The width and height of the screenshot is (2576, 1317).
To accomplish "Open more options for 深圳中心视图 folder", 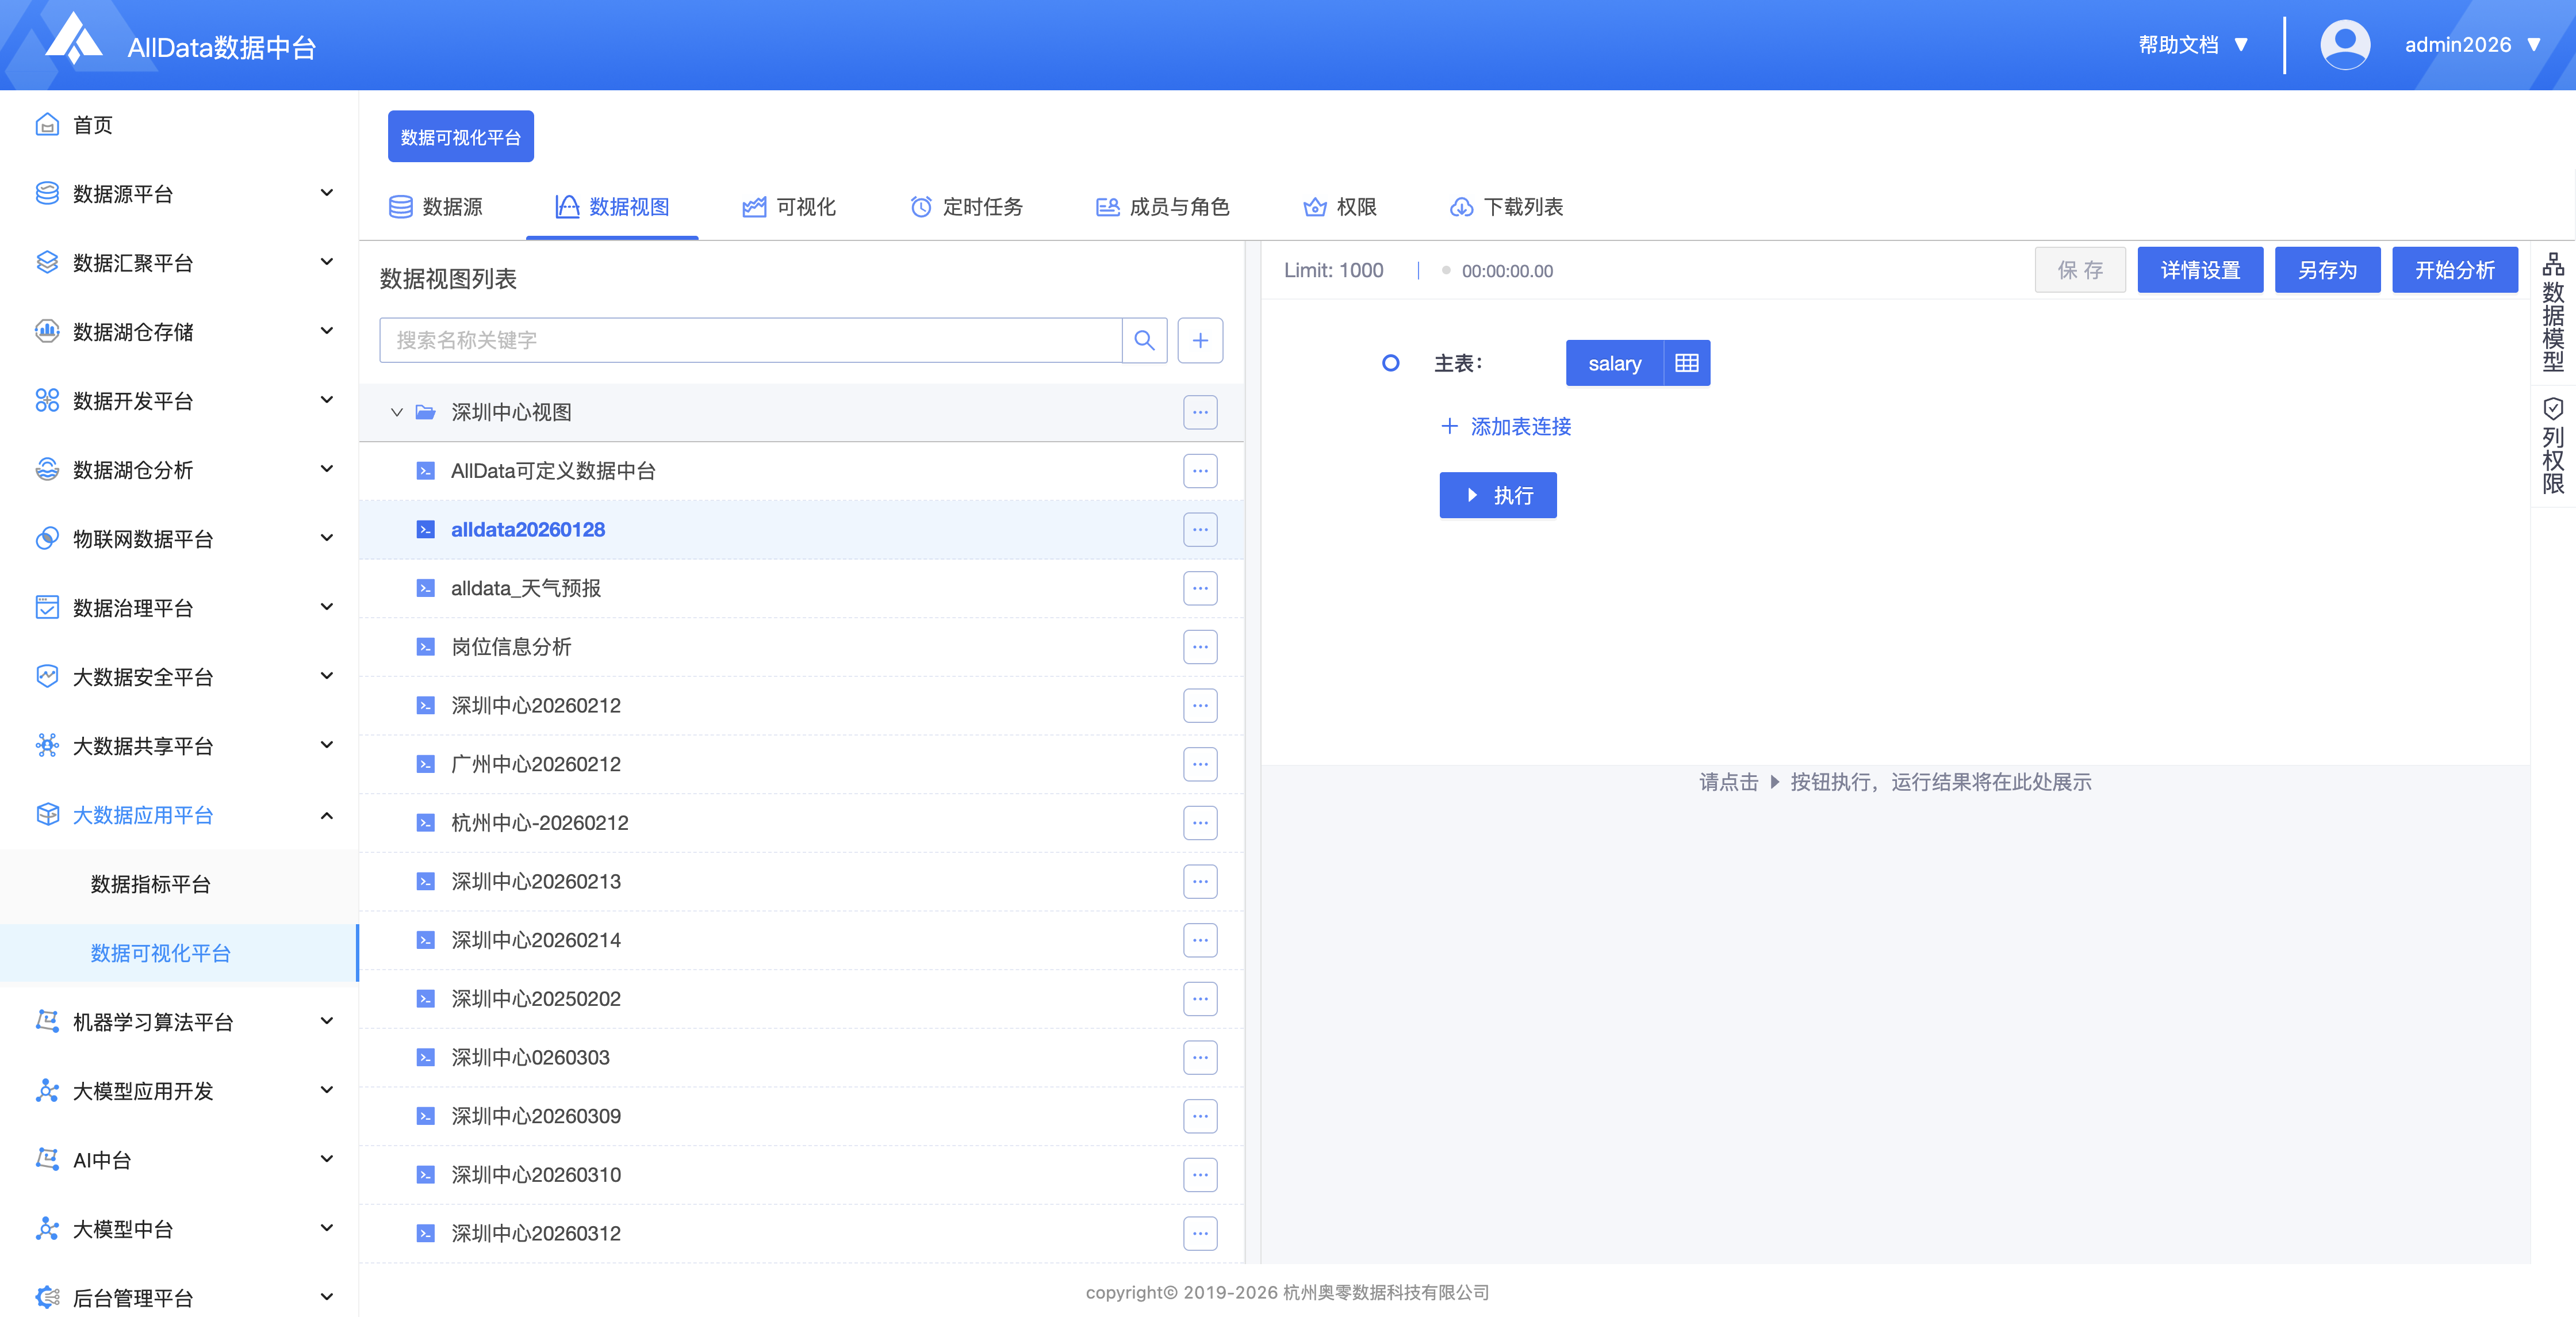I will 1200,412.
